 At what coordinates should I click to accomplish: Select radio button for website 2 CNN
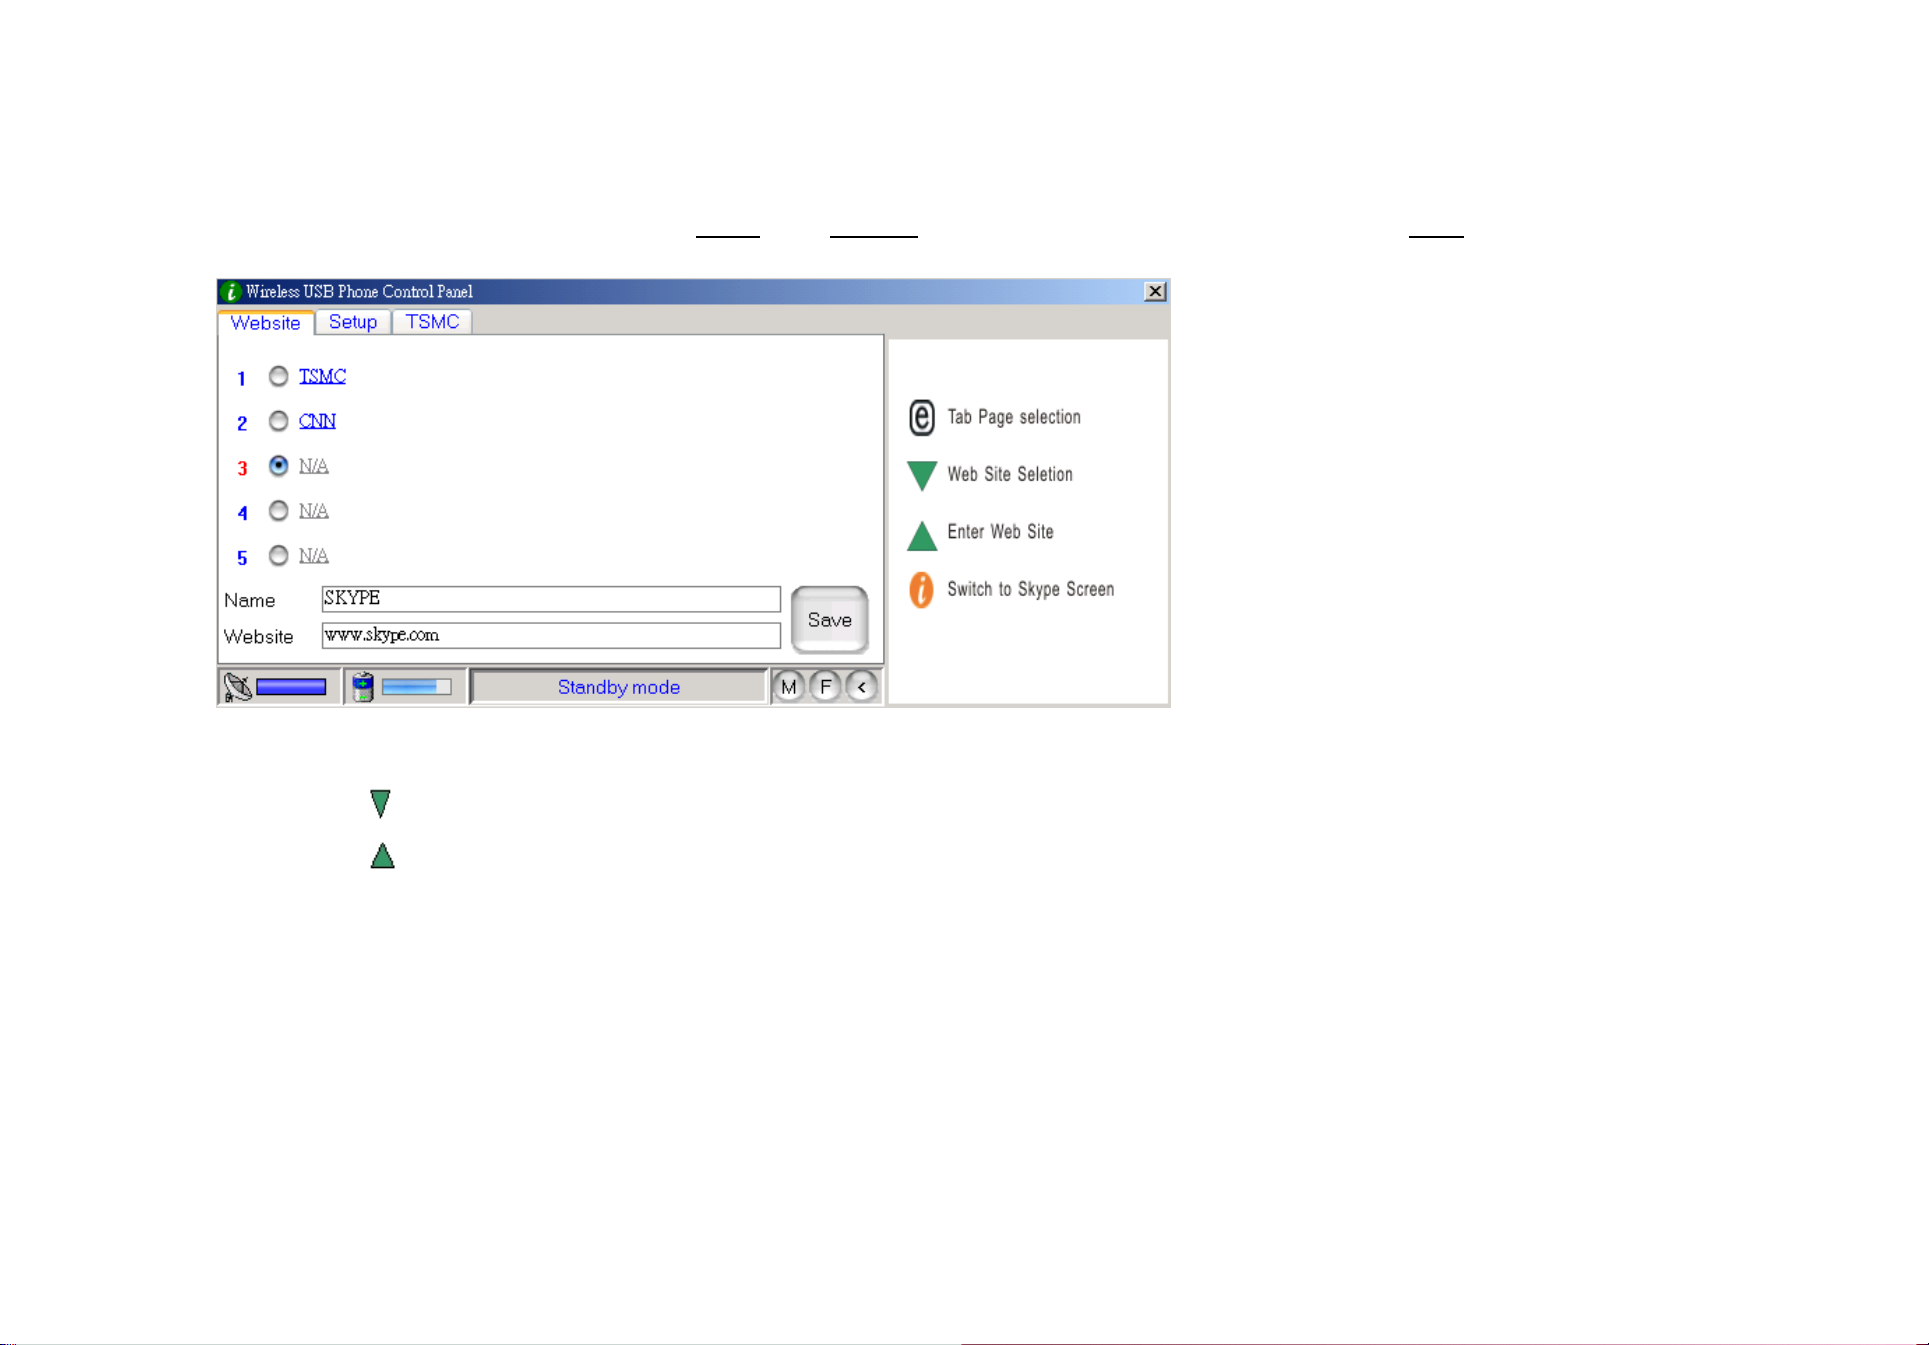tap(279, 421)
